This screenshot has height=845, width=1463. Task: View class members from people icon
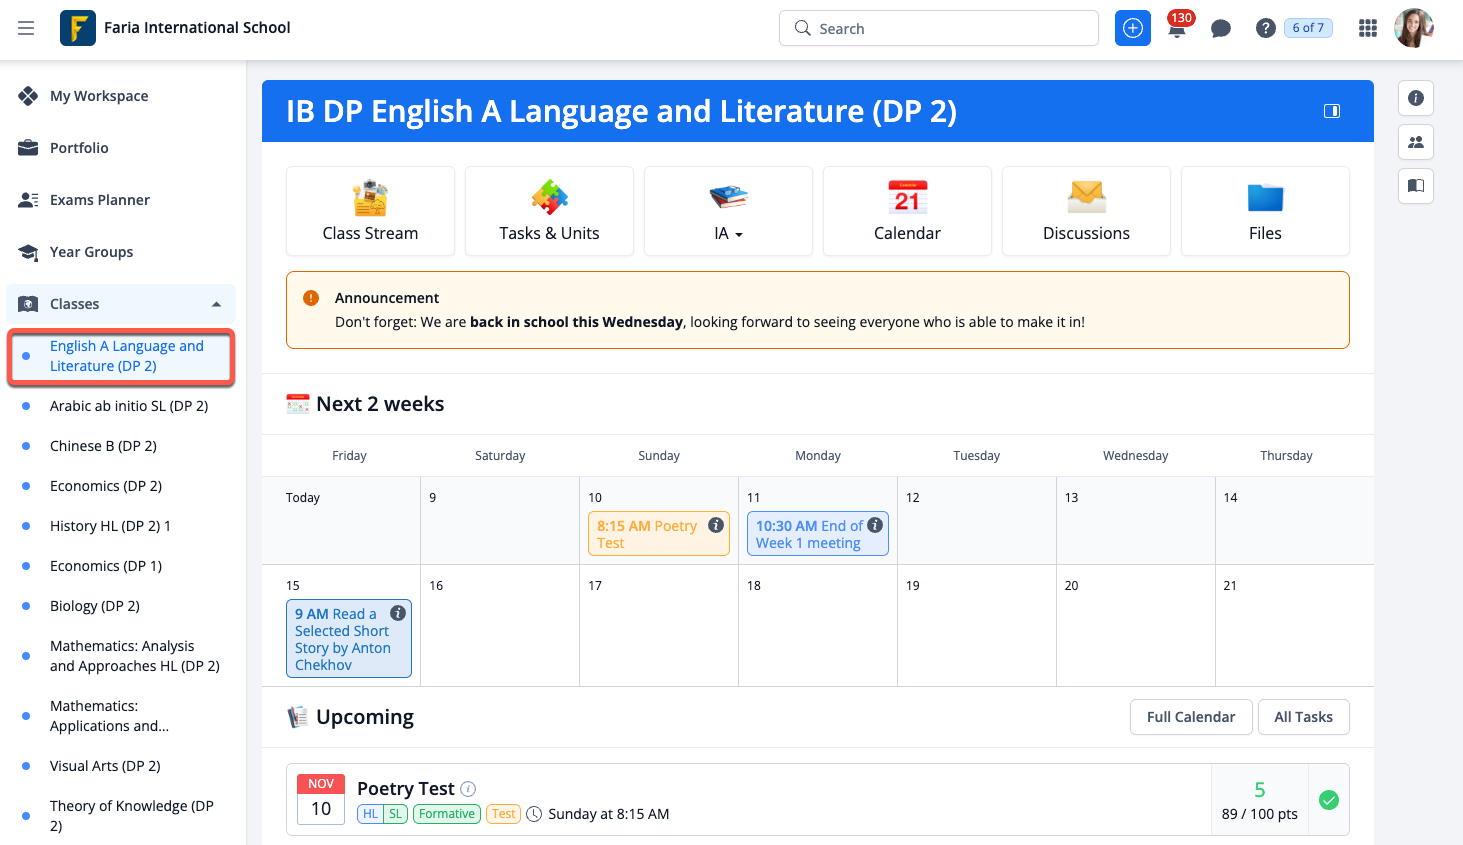pos(1415,142)
